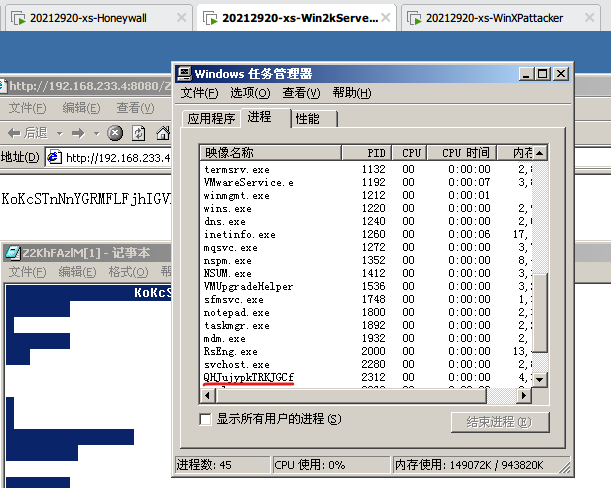The height and width of the screenshot is (488, 611).
Task: Click the 结束进程 button
Action: coord(500,422)
